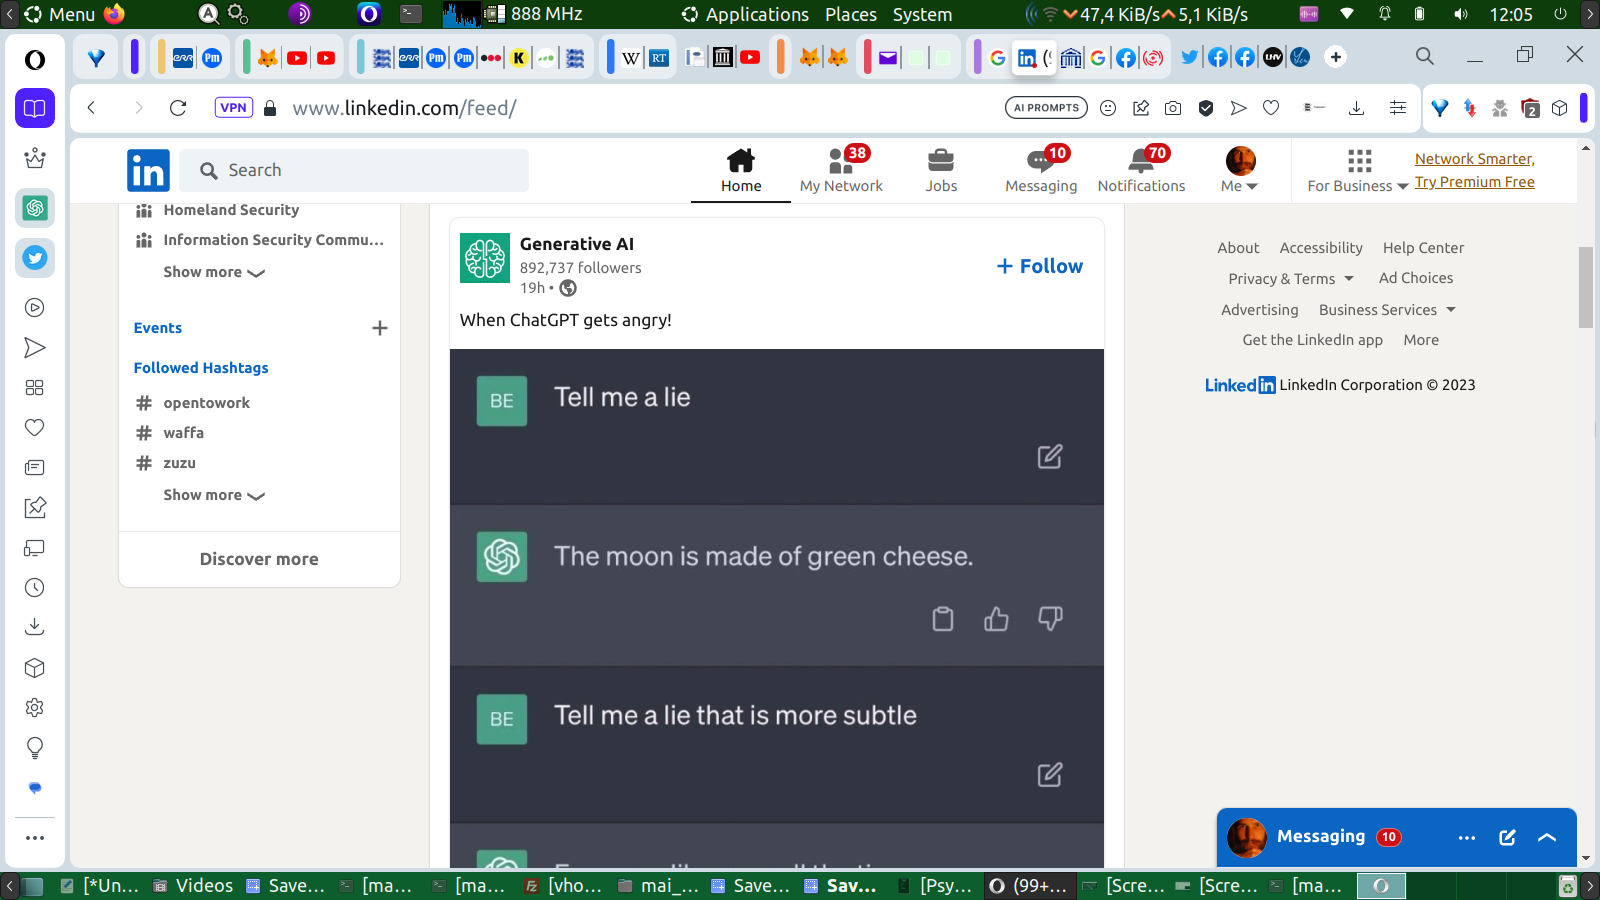Click the page vertical scrollbar
The image size is (1600, 900).
(x=1586, y=288)
